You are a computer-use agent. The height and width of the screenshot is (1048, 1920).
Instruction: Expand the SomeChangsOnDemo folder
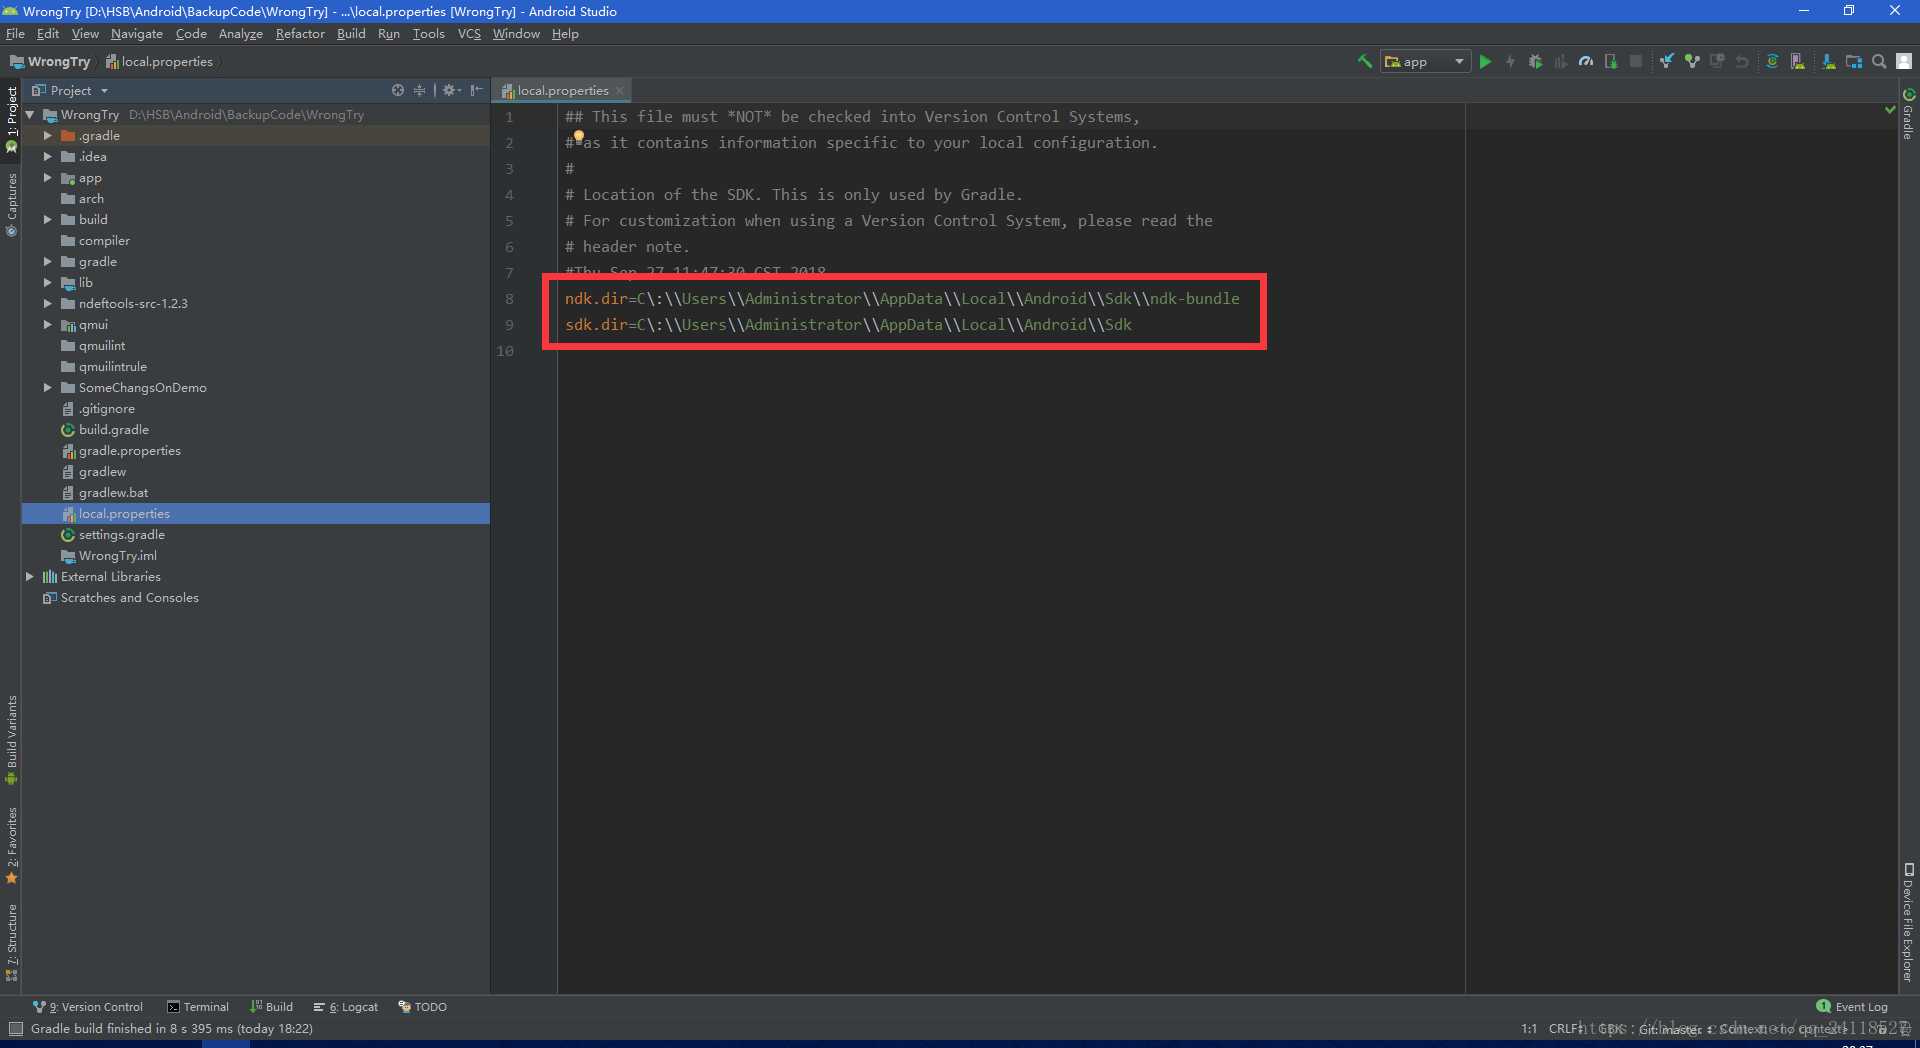pos(47,388)
